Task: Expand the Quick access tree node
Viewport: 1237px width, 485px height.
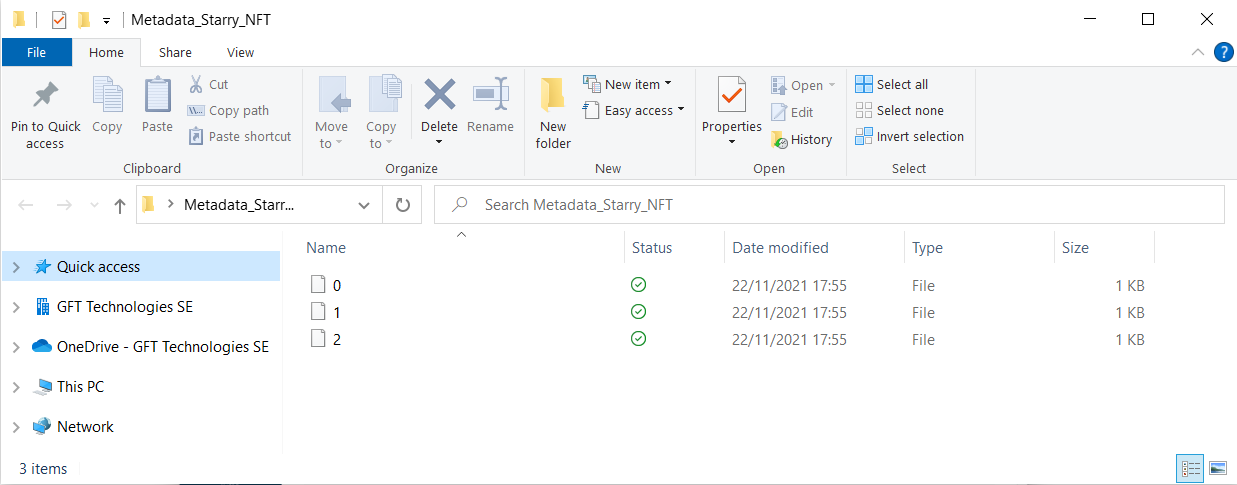Action: click(15, 267)
